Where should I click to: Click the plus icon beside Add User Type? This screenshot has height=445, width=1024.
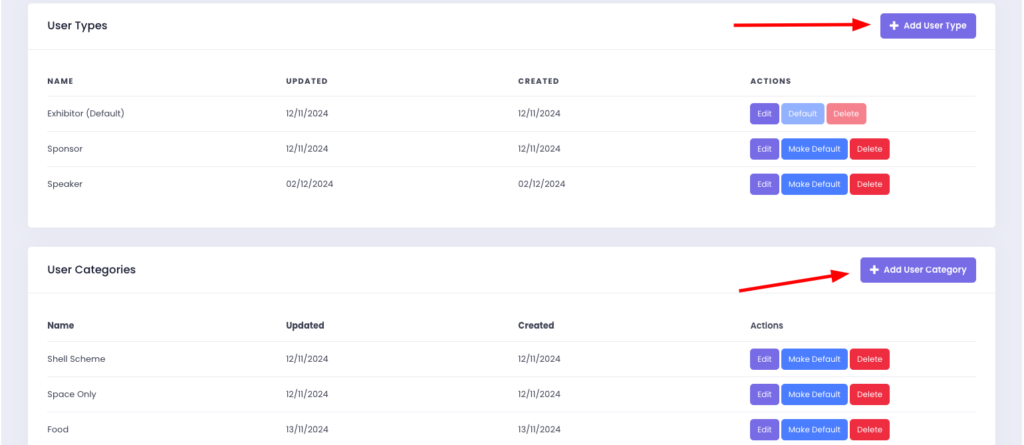point(894,26)
